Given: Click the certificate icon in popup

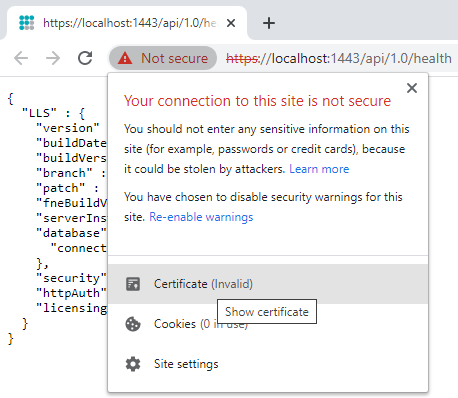Looking at the screenshot, I should pyautogui.click(x=133, y=284).
